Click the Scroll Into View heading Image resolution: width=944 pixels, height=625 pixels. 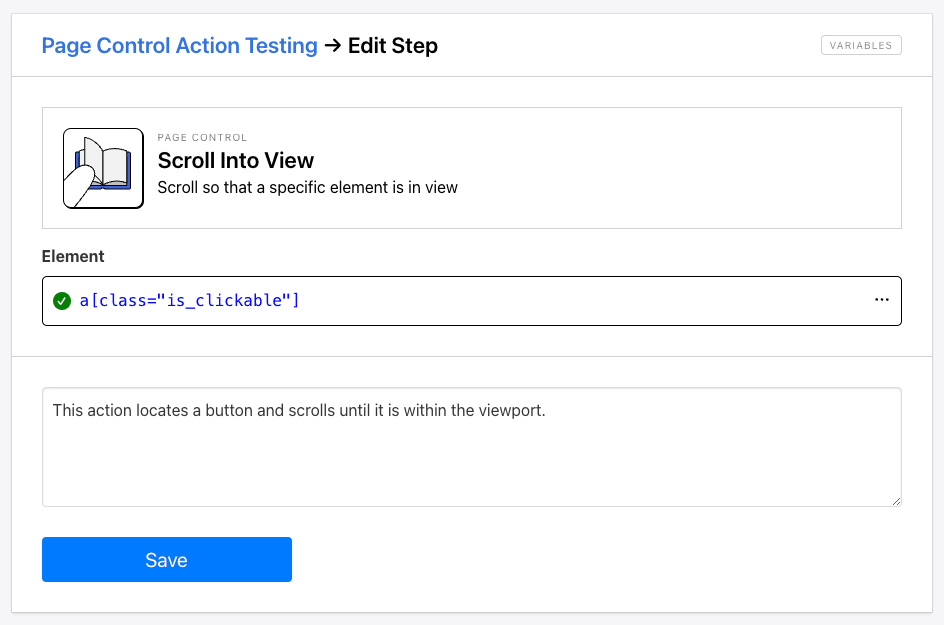(235, 161)
